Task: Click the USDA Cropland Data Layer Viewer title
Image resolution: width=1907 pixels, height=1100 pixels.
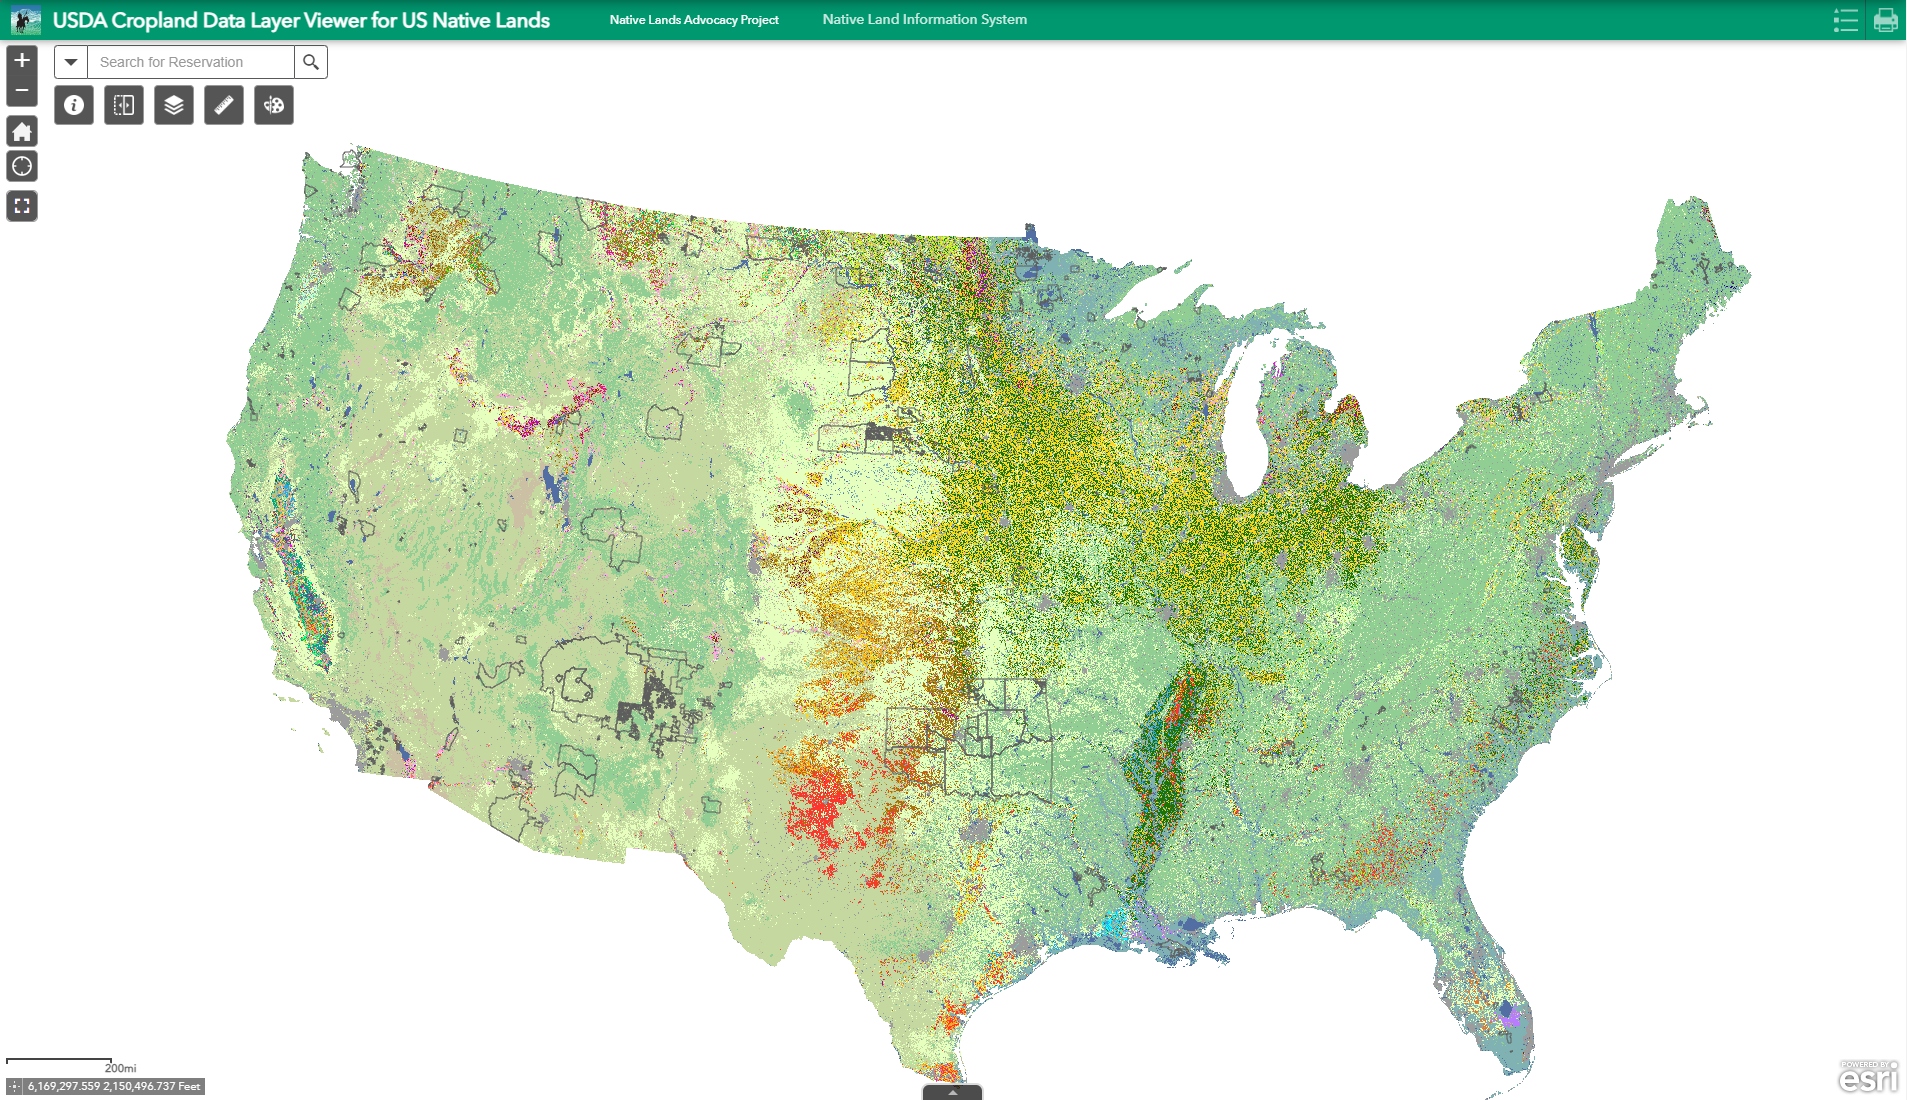Action: point(301,20)
